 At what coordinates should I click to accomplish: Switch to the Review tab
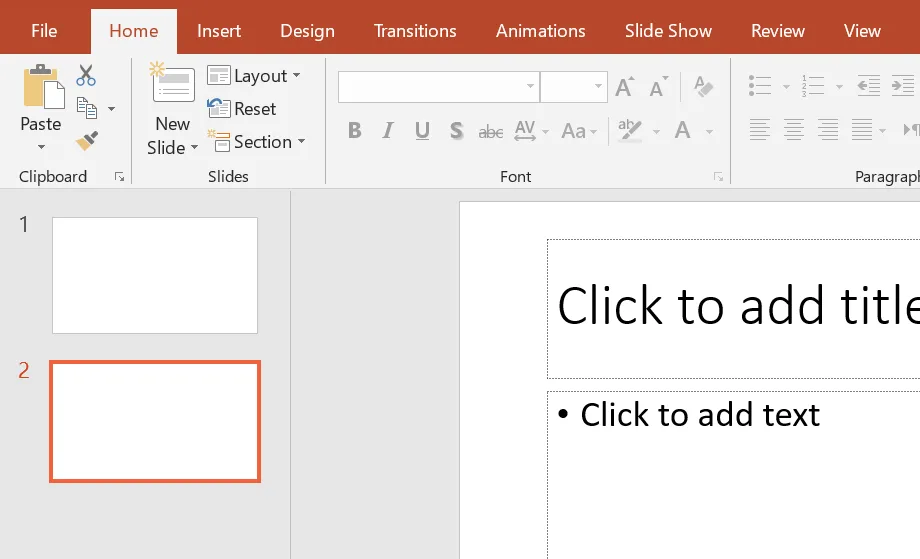coord(778,31)
